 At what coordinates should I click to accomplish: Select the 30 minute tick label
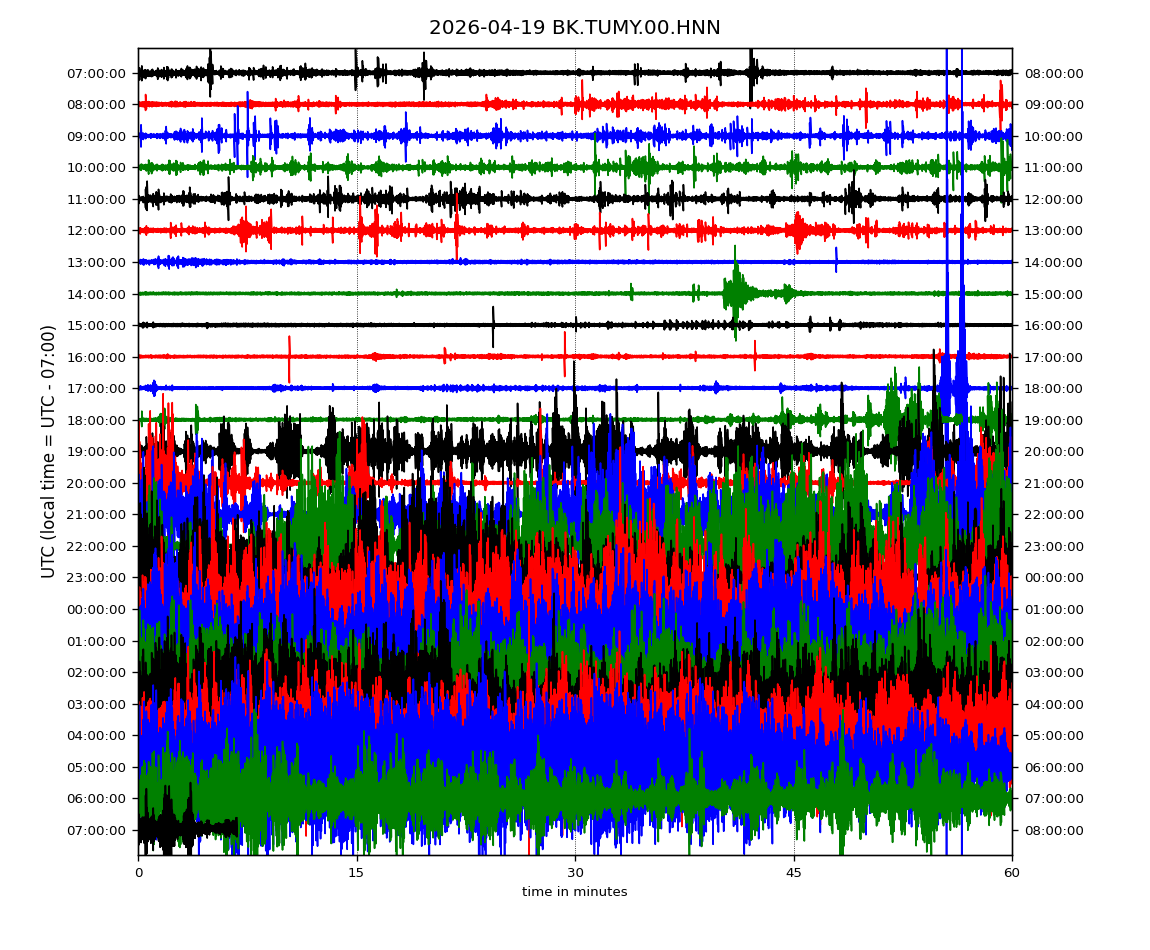(575, 873)
